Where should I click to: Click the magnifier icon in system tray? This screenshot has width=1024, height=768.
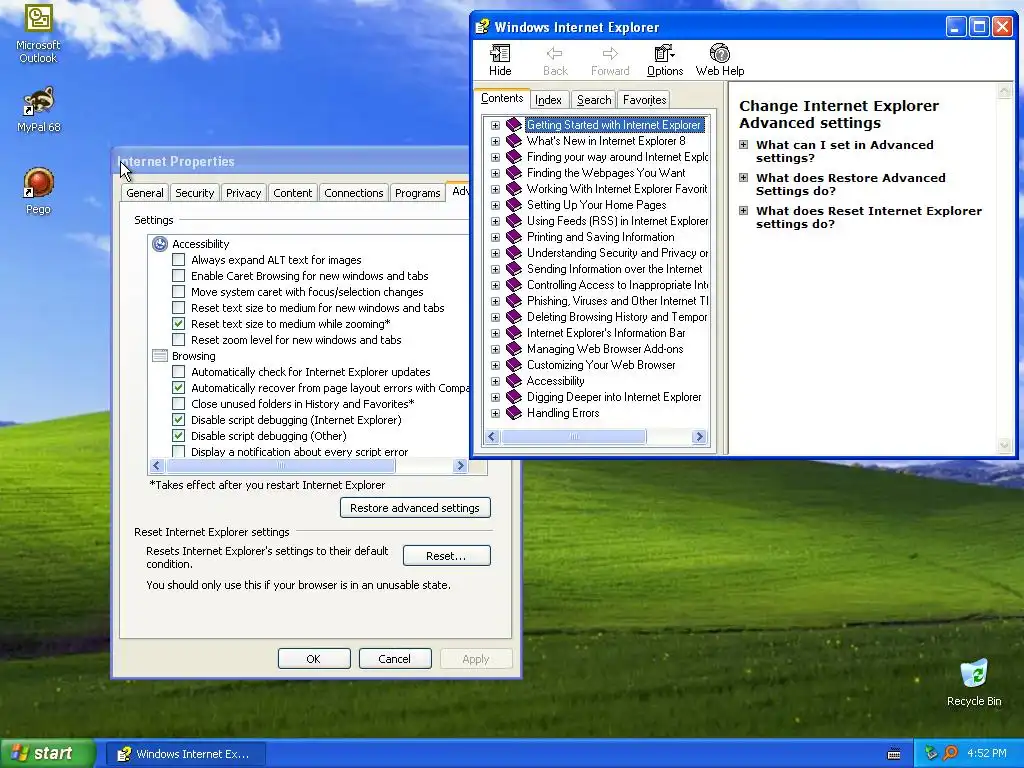950,753
